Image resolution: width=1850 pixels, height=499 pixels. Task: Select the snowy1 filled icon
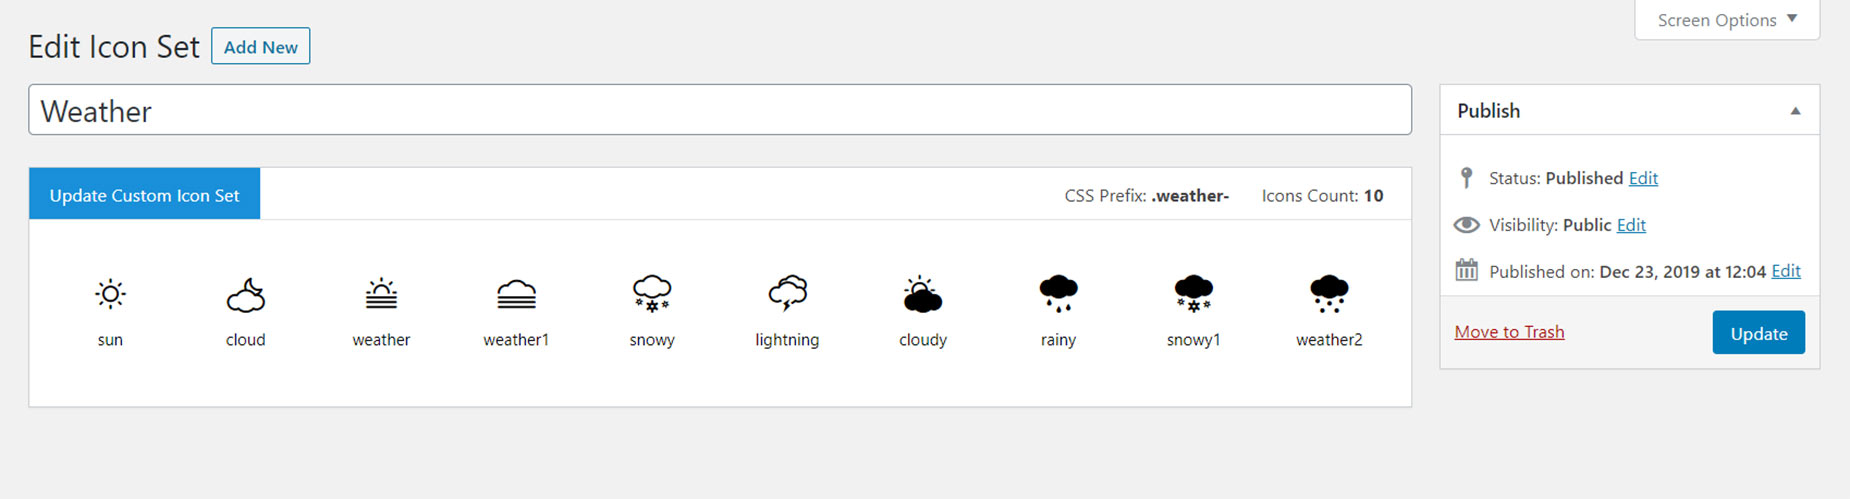pyautogui.click(x=1193, y=294)
